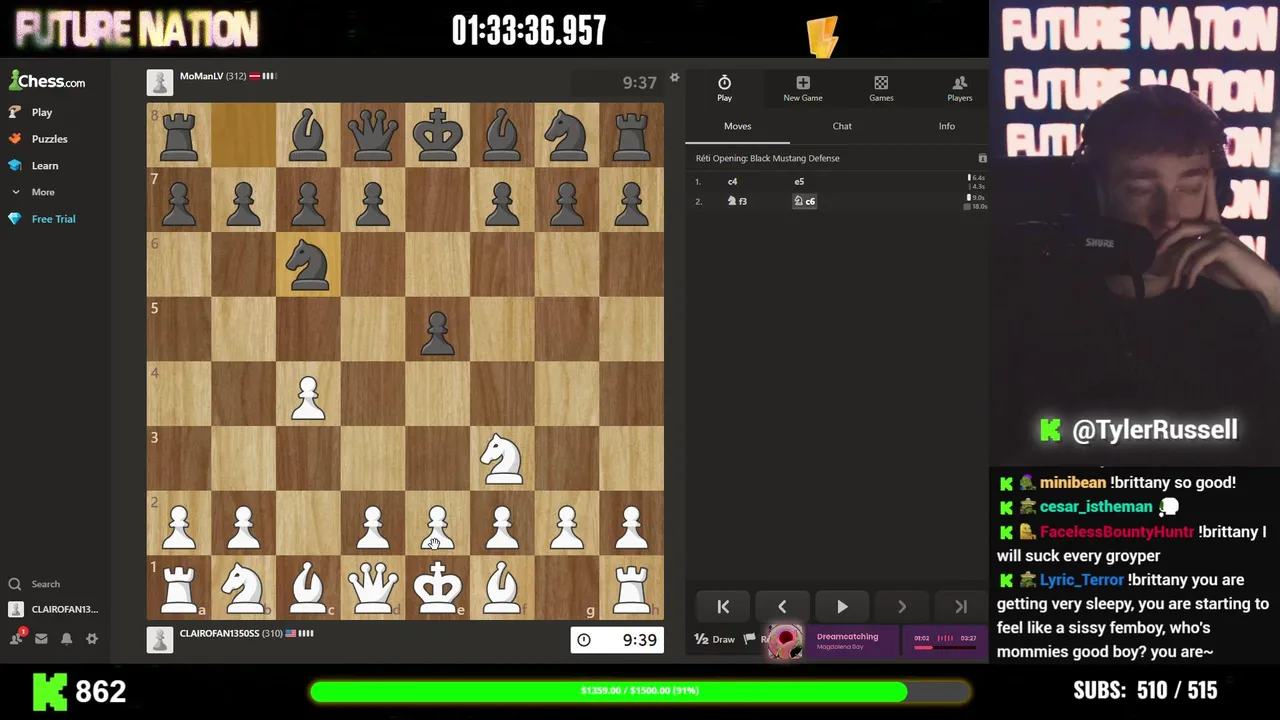Open the Play item in left sidebar
1280x720 pixels.
tap(41, 112)
